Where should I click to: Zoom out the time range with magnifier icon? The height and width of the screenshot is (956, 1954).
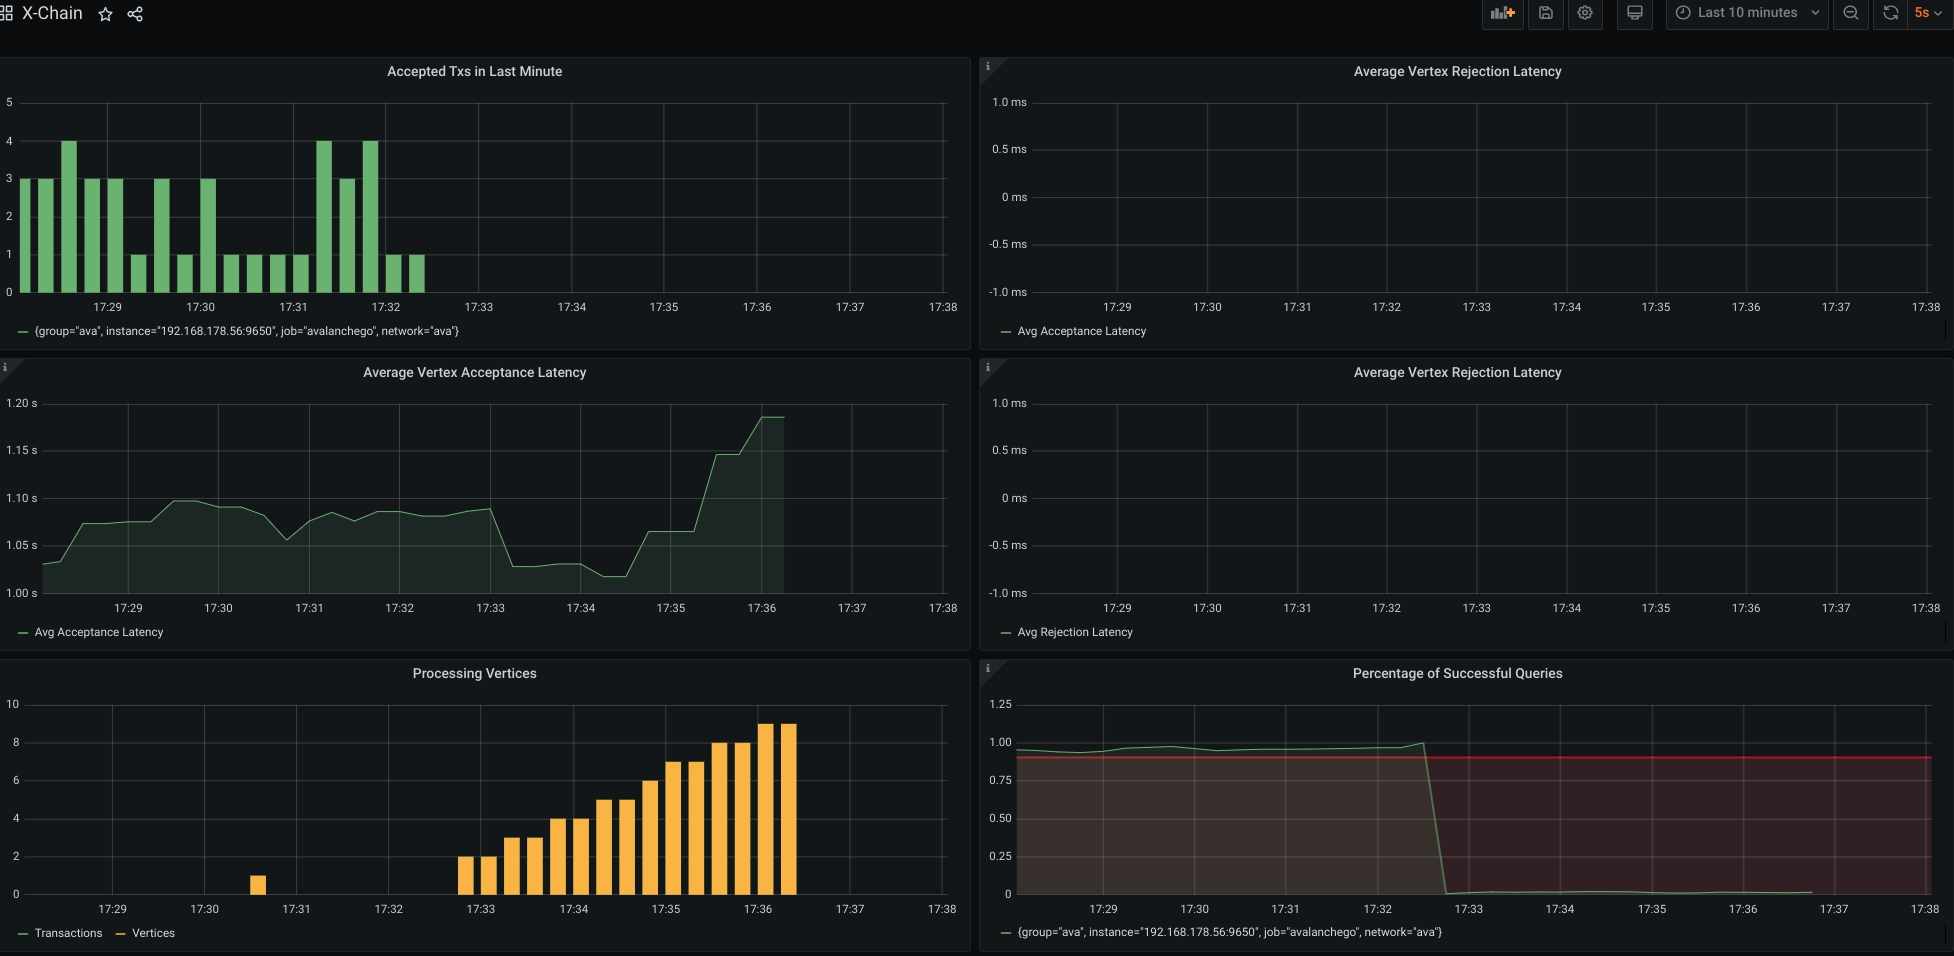tap(1850, 13)
